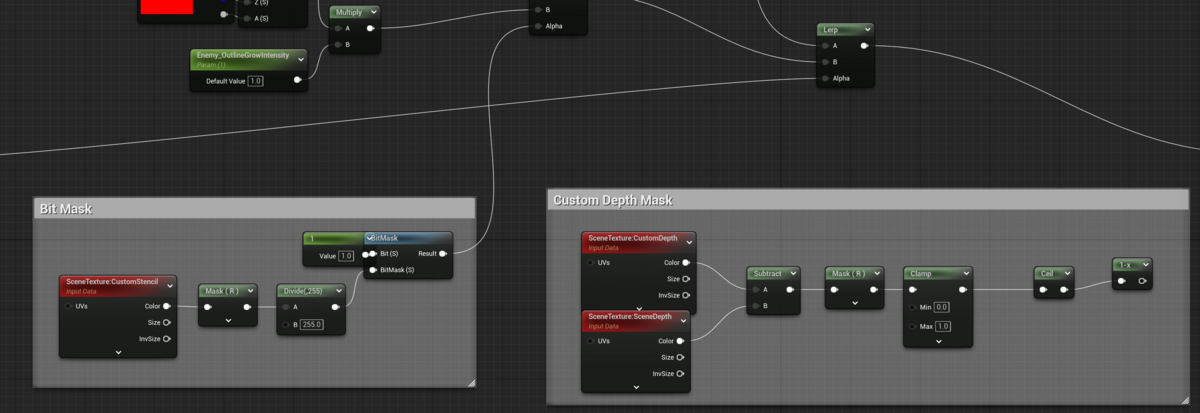Click CustomDepth's InvSize output pin
The height and width of the screenshot is (413, 1200).
click(x=685, y=295)
